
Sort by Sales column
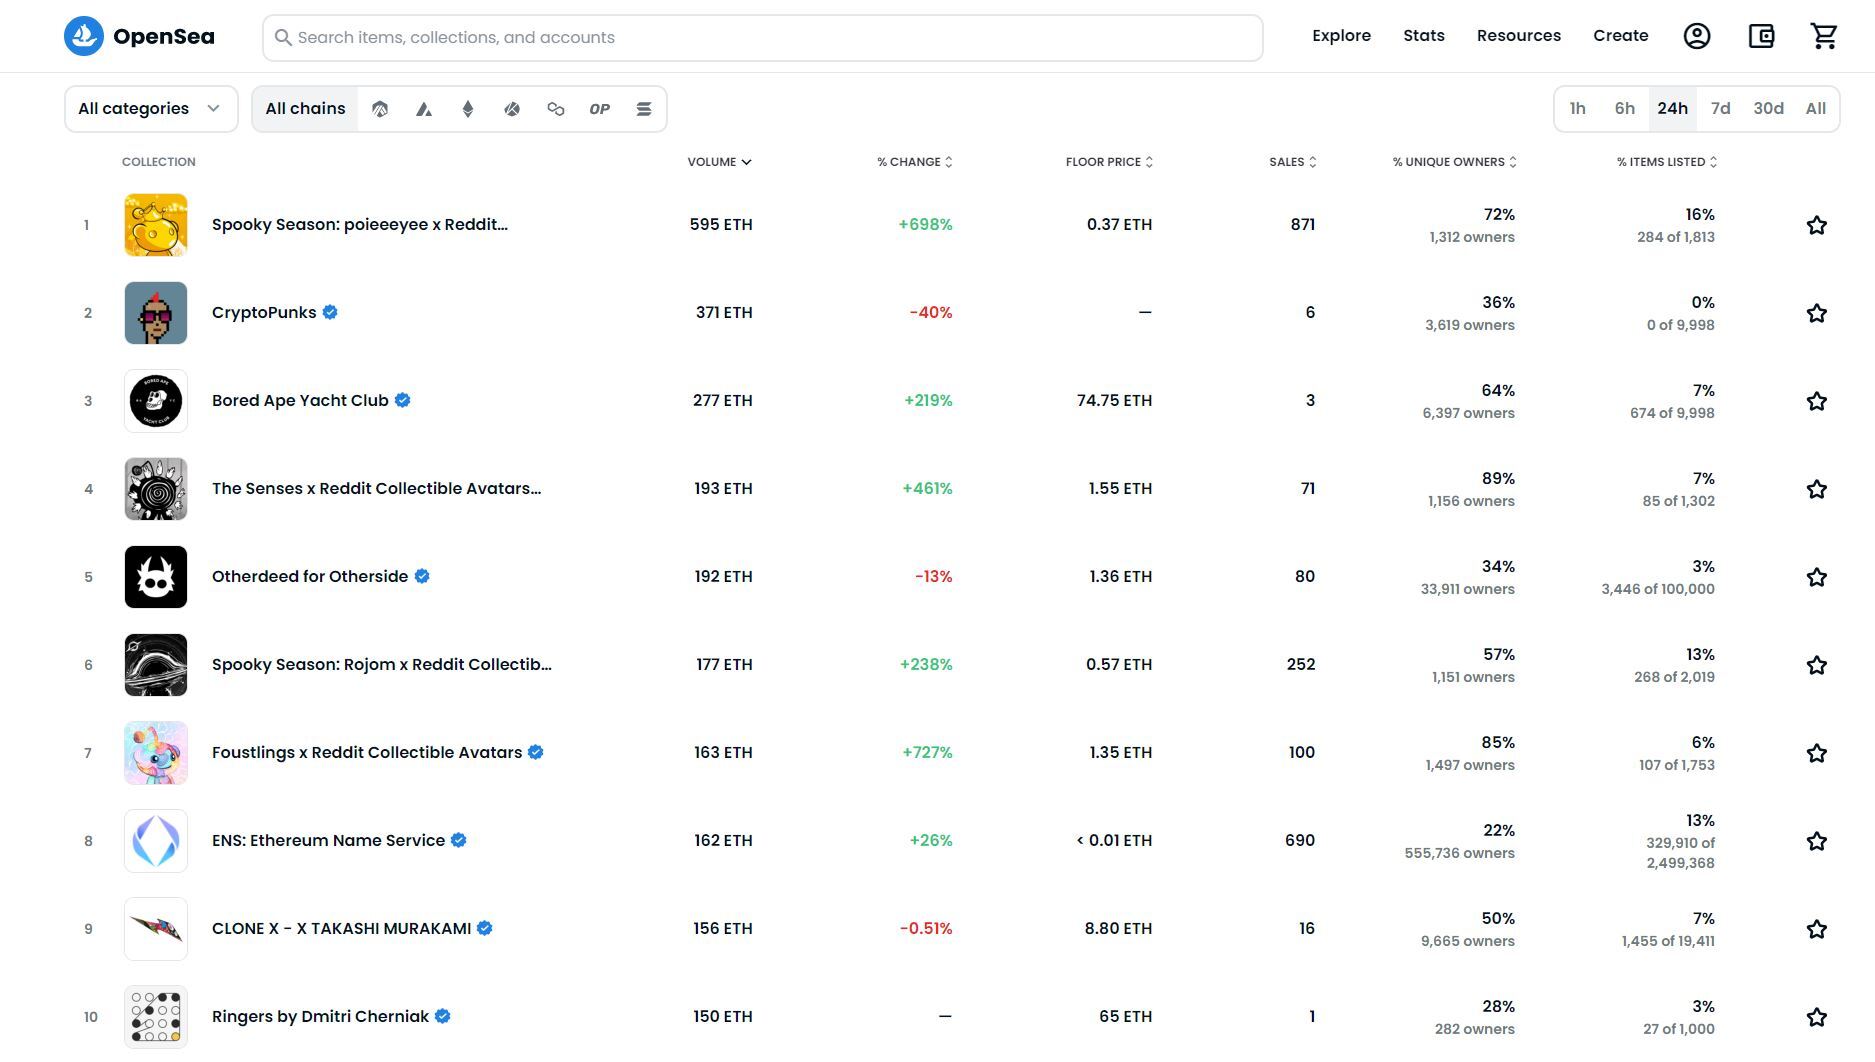pyautogui.click(x=1293, y=162)
